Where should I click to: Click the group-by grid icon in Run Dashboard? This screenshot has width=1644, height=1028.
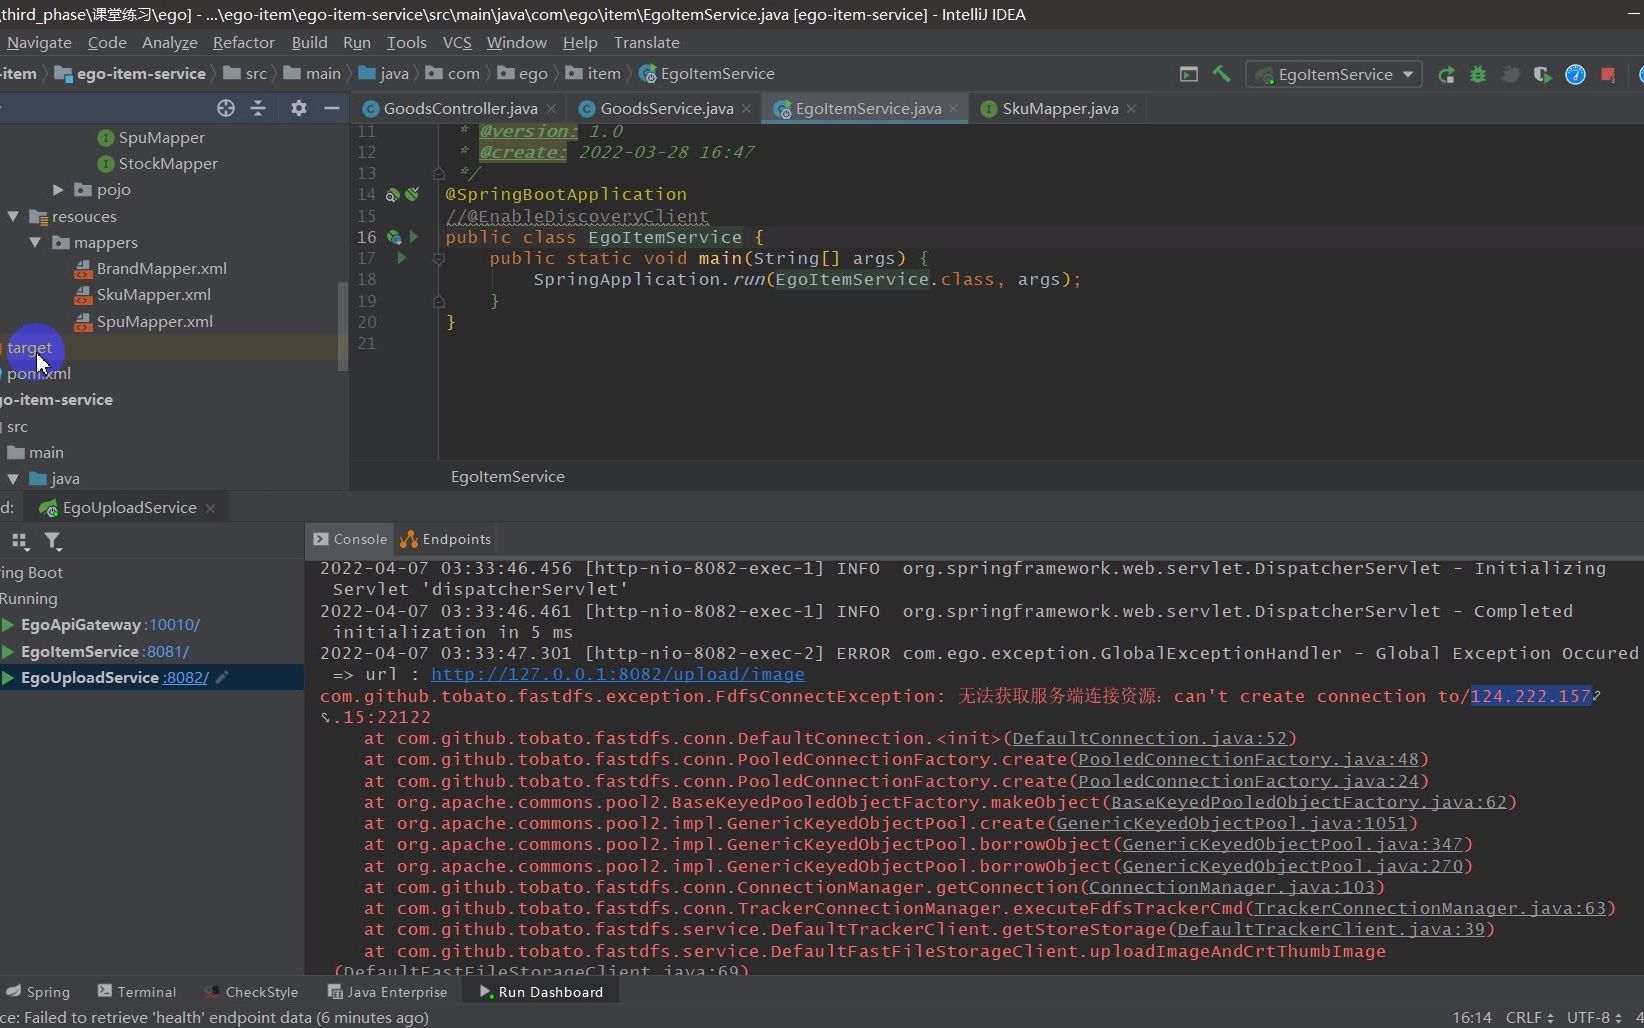(x=20, y=541)
